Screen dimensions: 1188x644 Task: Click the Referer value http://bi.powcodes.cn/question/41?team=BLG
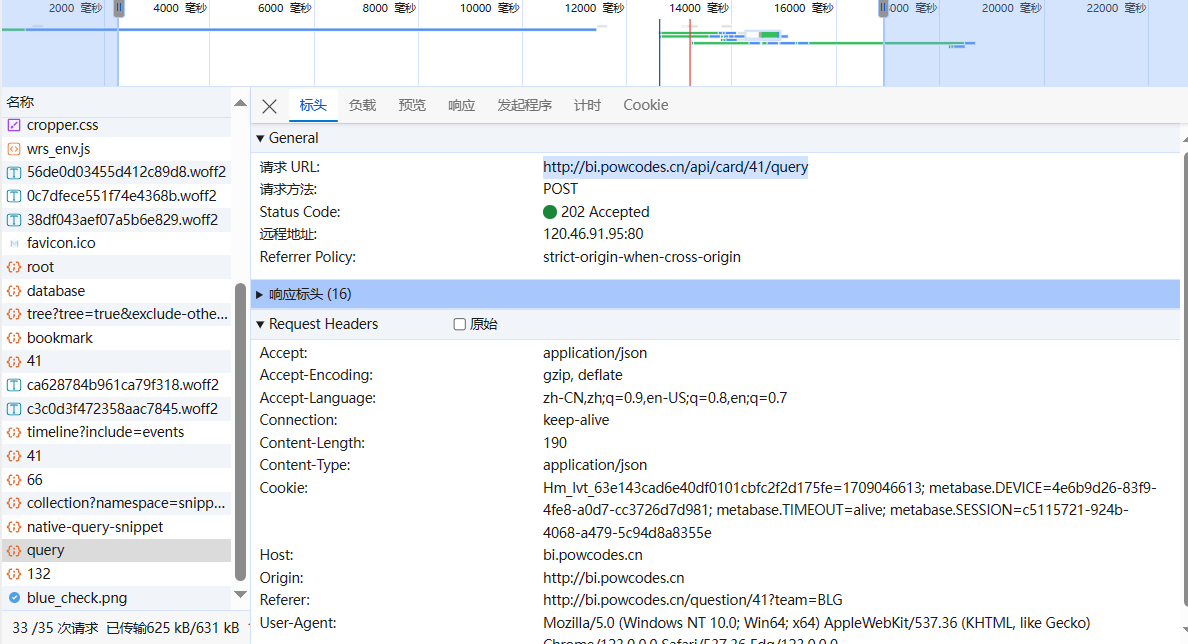tap(692, 600)
